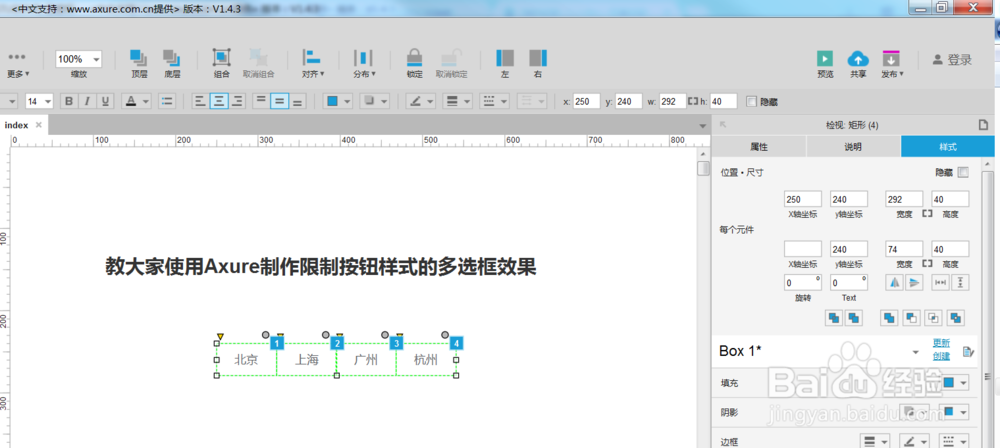1000x448 pixels.
Task: Pop out inspector panel with arrow icon
Action: (x=723, y=125)
